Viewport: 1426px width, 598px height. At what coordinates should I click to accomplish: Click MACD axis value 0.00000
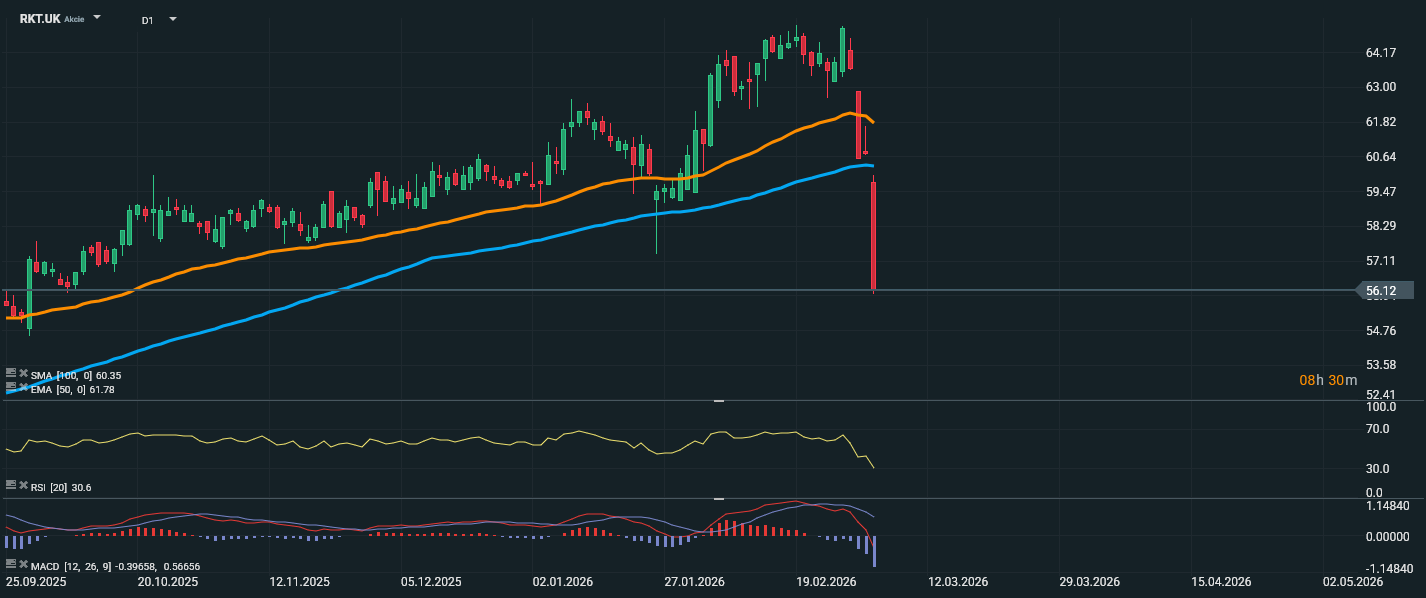(1389, 537)
